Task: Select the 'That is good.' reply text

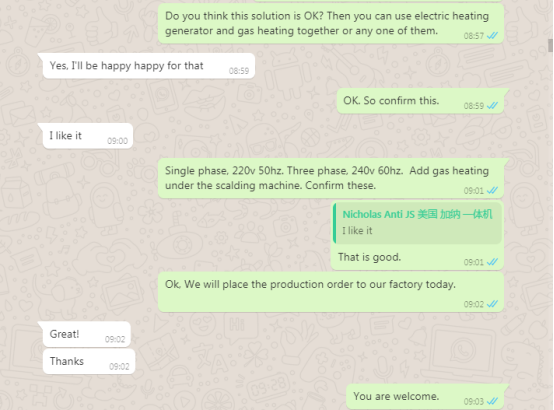Action: (369, 257)
